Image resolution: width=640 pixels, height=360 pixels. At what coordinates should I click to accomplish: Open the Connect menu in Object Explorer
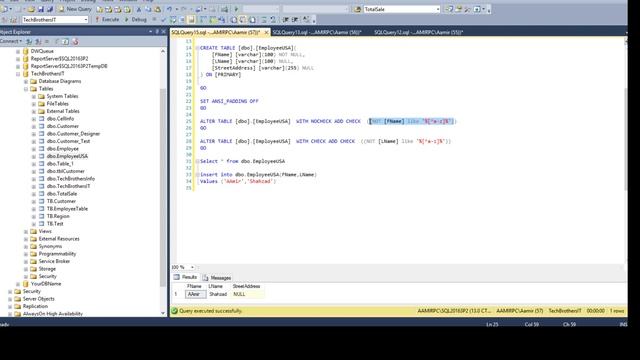(x=11, y=41)
